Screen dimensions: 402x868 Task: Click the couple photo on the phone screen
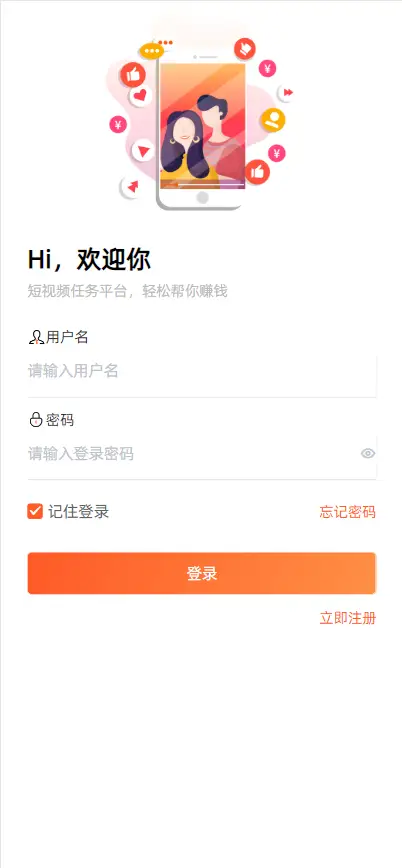pos(203,126)
